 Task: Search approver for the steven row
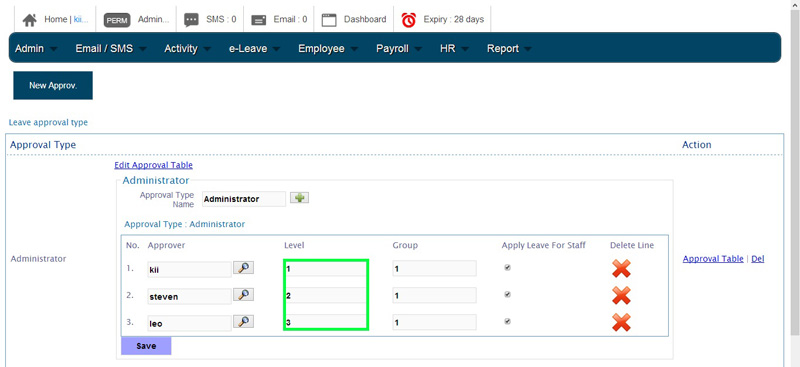(x=243, y=295)
